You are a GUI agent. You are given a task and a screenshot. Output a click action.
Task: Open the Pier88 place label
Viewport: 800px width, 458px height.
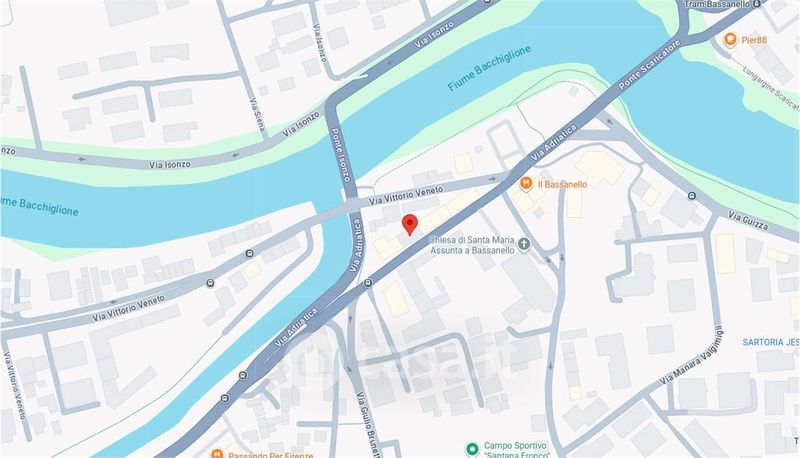[x=754, y=40]
